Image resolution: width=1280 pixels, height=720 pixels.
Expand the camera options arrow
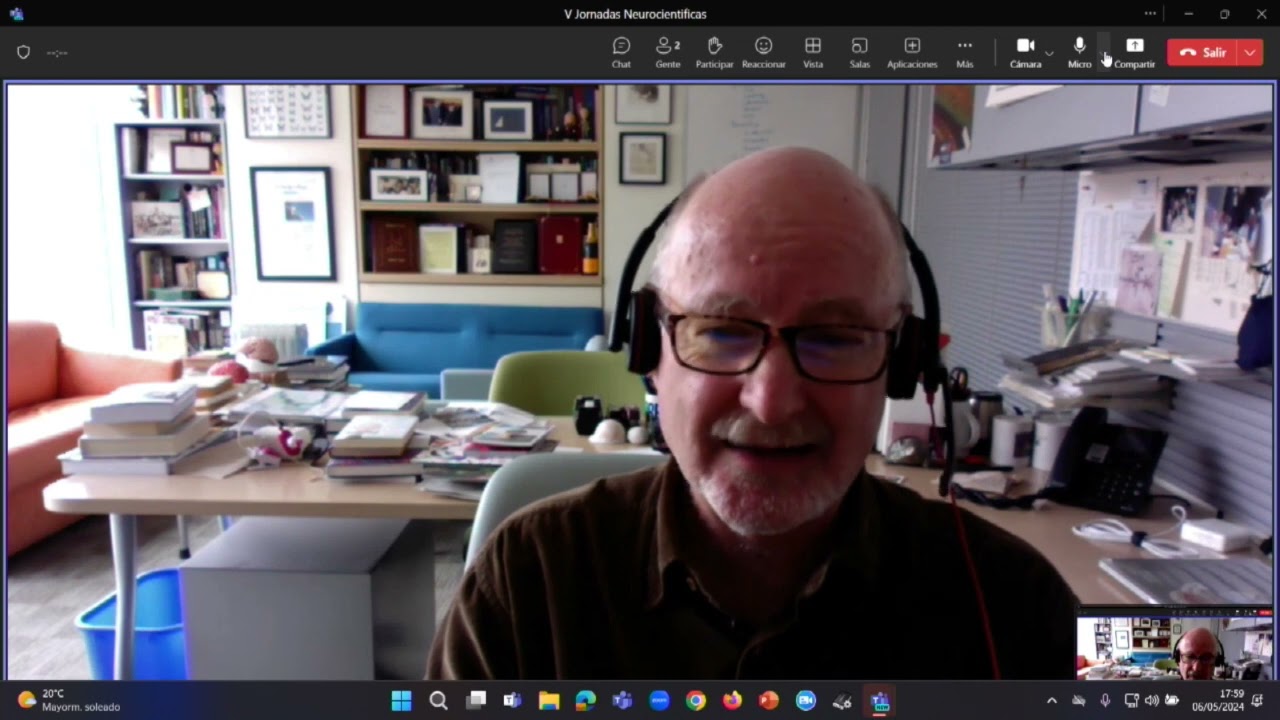pos(1049,52)
